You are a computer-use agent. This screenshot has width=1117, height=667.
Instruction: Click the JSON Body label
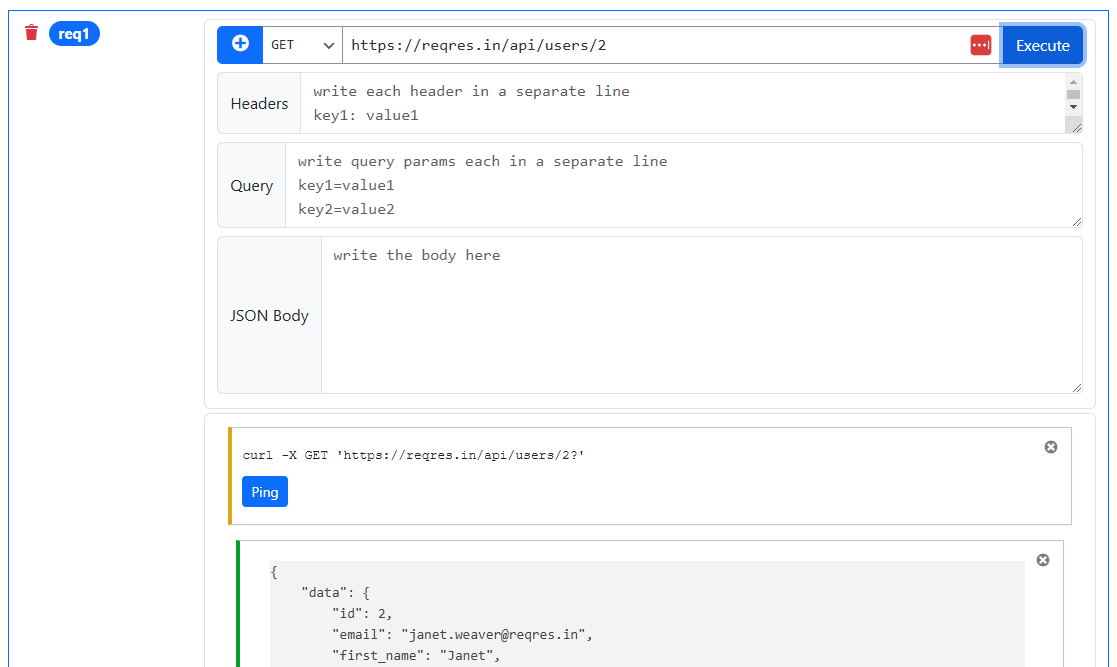(x=269, y=315)
